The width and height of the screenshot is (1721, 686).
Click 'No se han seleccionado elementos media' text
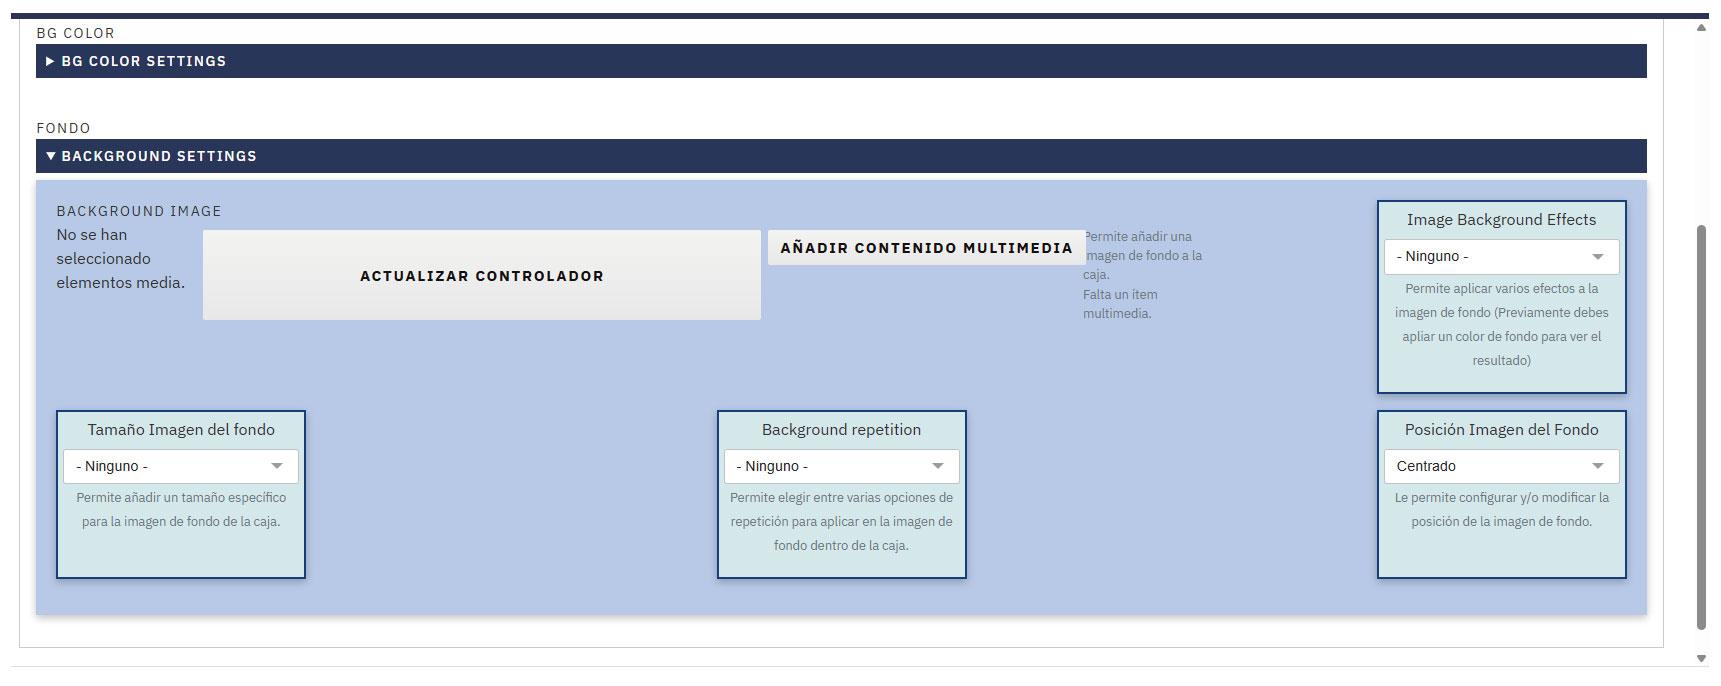(x=120, y=259)
